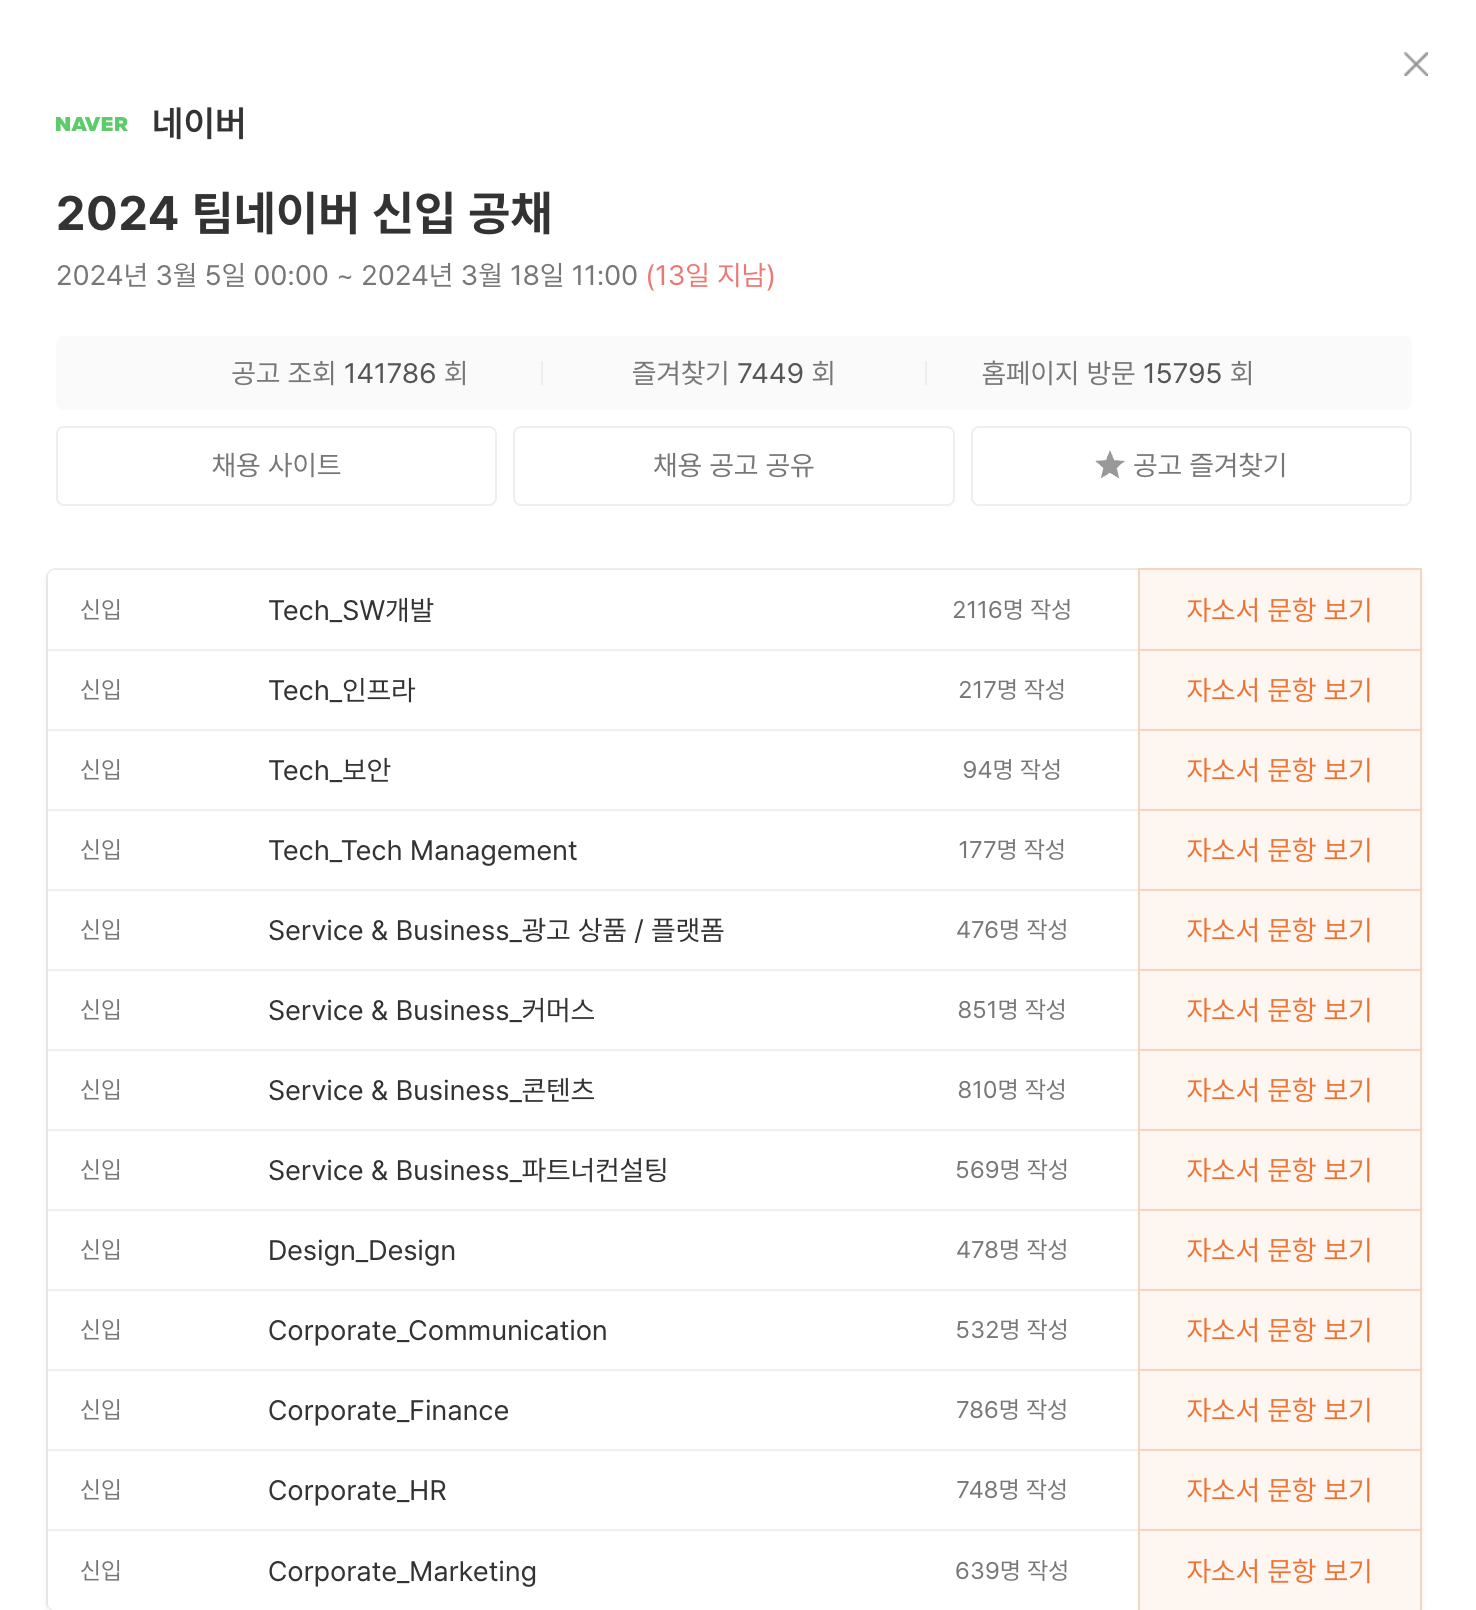Select Service & Business_광고 상품 / 플랫폼 text

pyautogui.click(x=496, y=930)
